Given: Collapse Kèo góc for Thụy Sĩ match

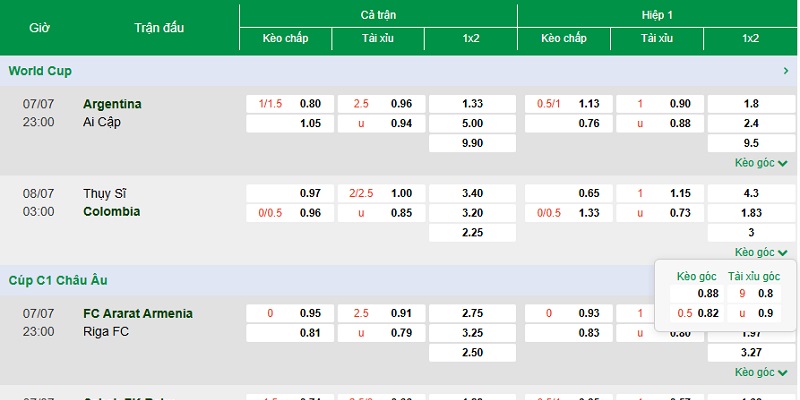Looking at the screenshot, I should click(x=761, y=252).
